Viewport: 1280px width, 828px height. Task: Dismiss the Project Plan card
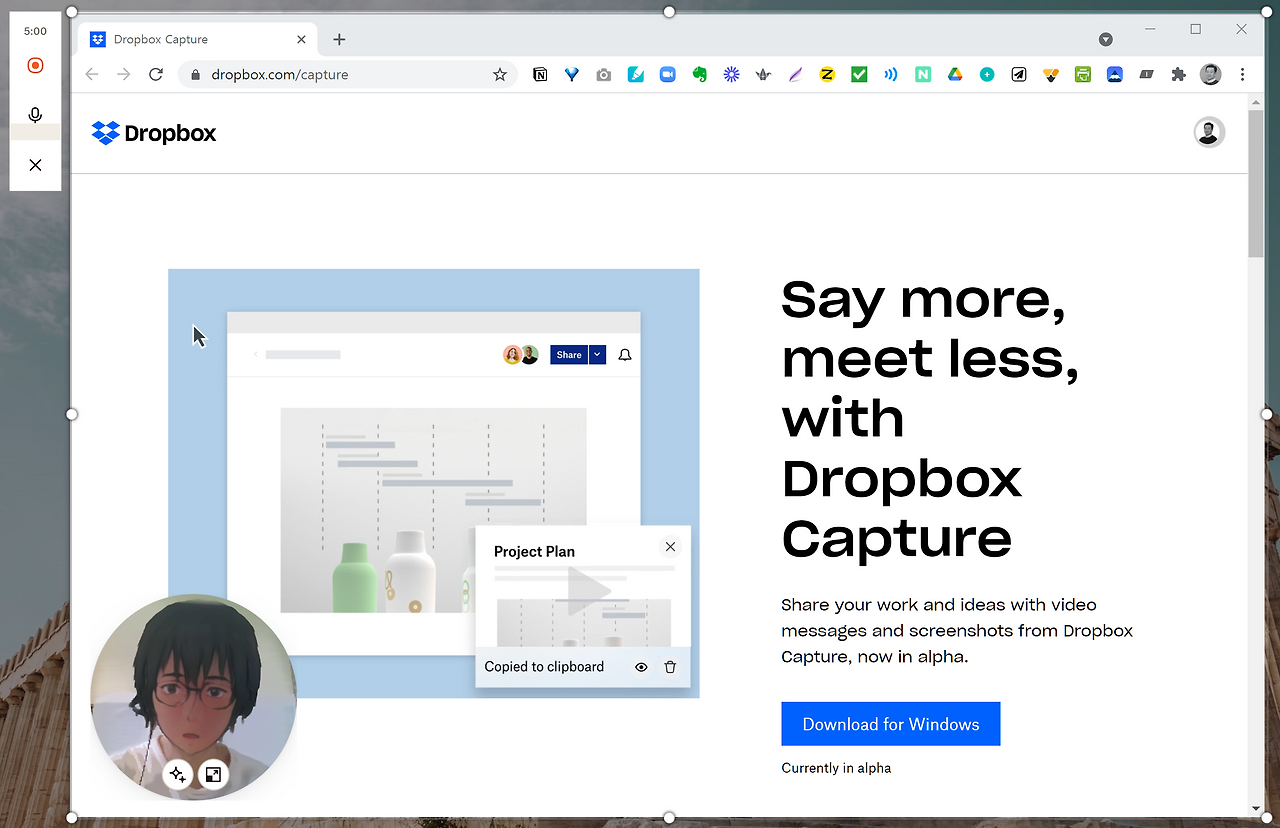tap(670, 547)
